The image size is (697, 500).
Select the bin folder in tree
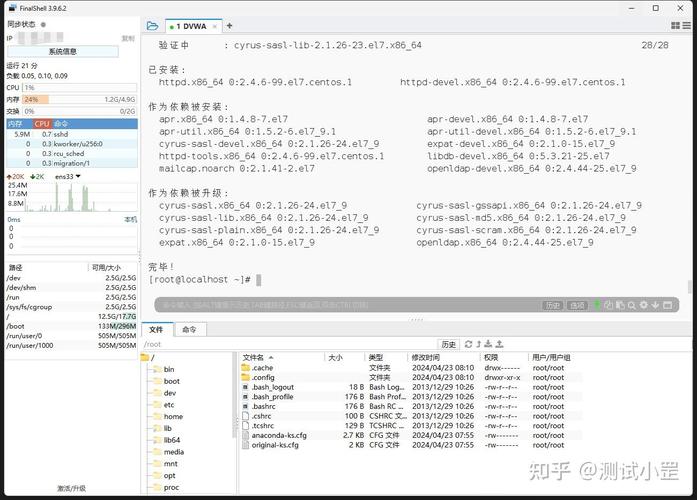tap(164, 369)
